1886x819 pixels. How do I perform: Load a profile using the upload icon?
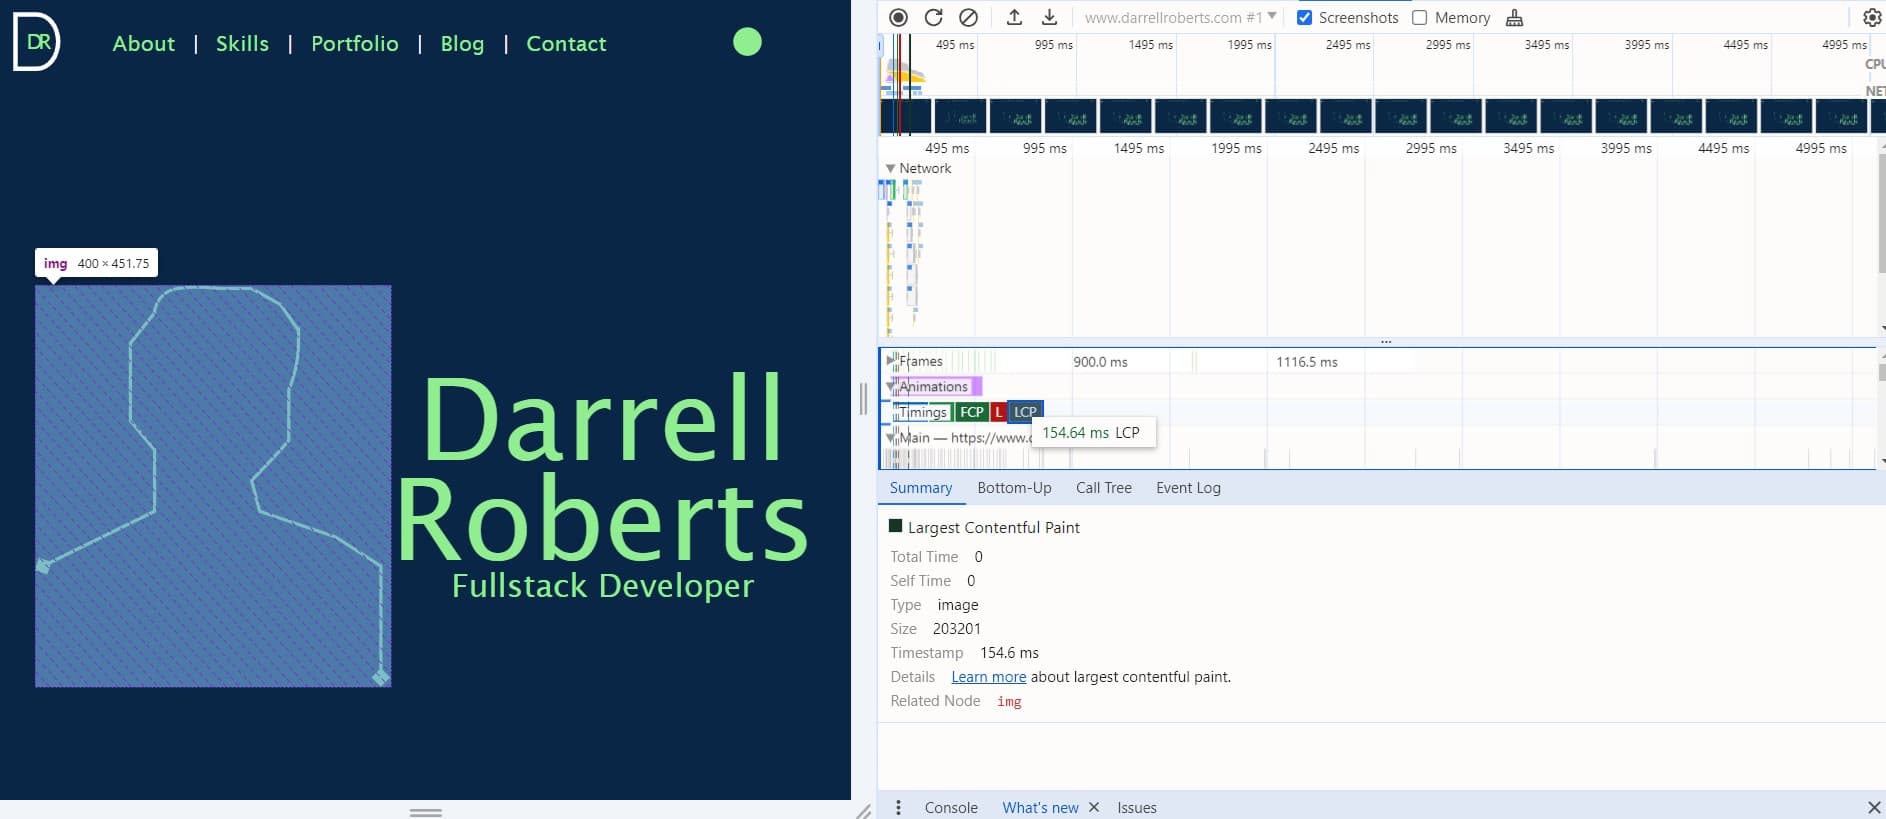[x=1014, y=17]
